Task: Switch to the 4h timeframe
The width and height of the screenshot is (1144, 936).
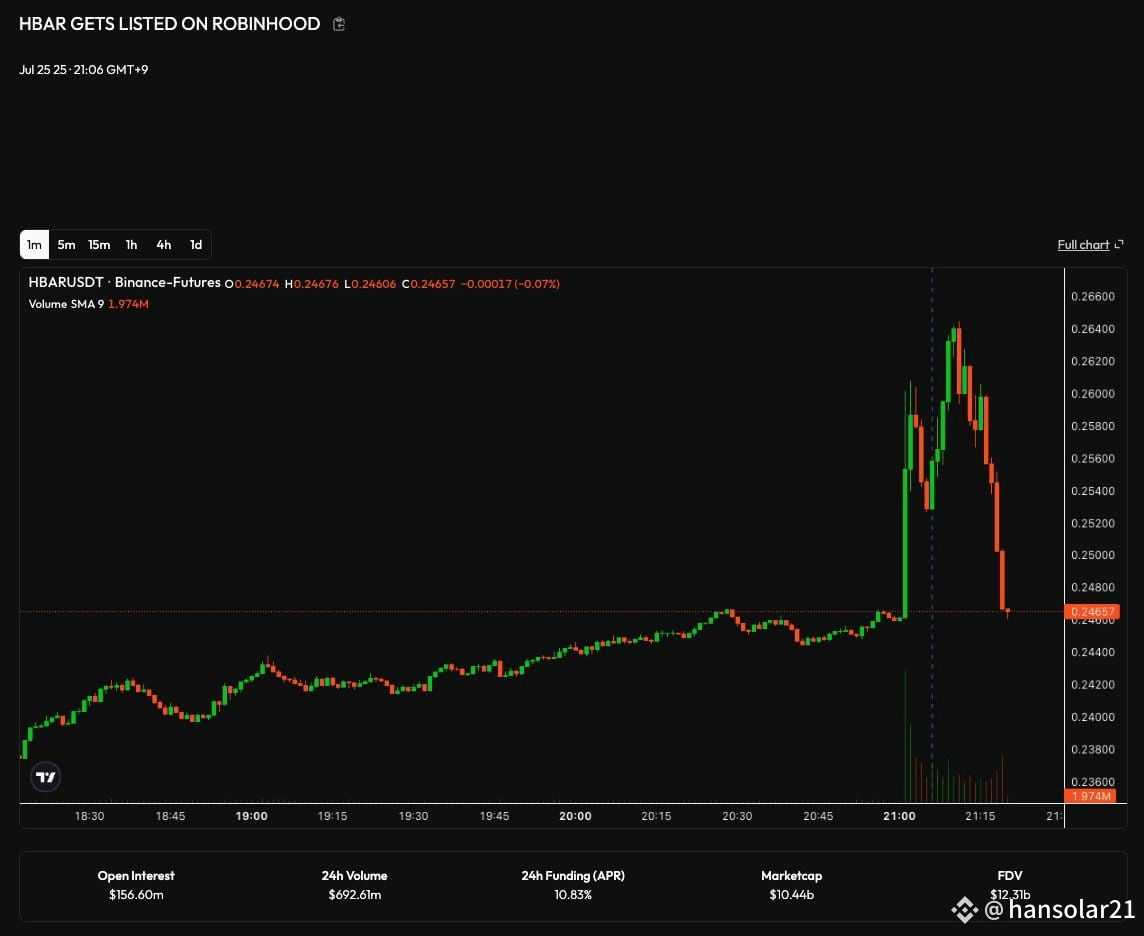Action: [x=163, y=244]
